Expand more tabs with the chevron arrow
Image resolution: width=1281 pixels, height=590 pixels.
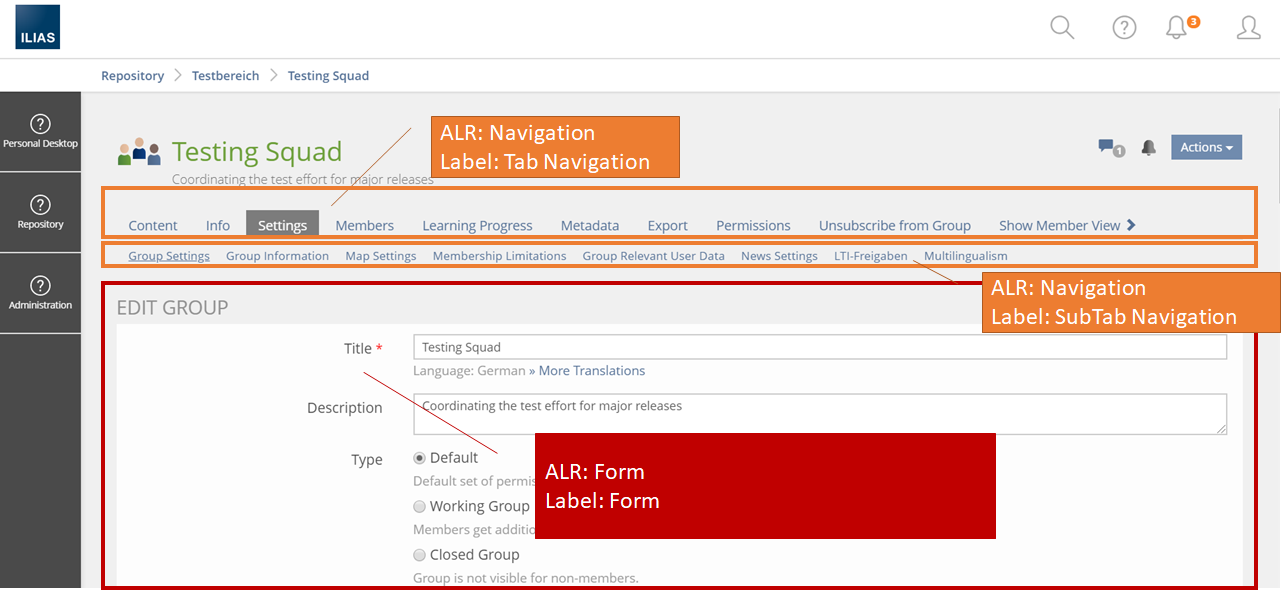pyautogui.click(x=1131, y=225)
